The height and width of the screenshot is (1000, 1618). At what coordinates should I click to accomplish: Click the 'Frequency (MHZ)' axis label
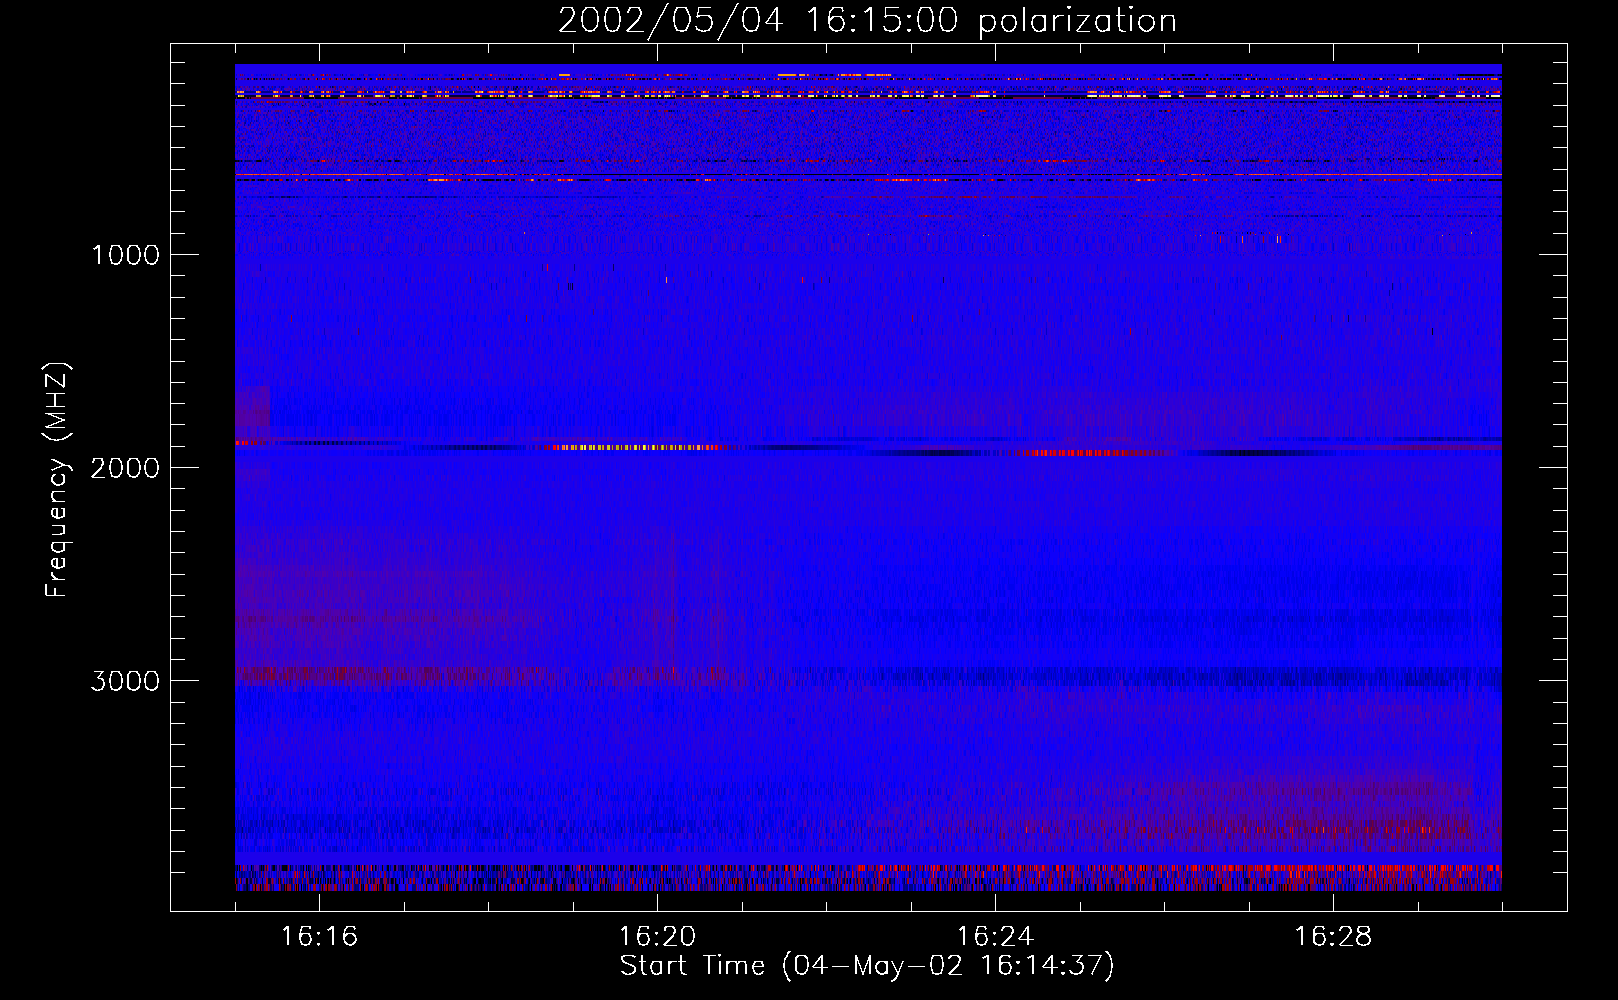coord(57,480)
